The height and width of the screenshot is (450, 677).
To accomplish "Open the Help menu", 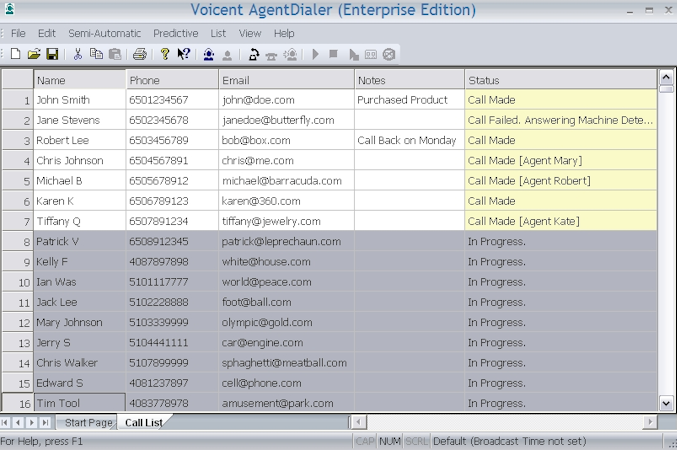I will point(284,33).
